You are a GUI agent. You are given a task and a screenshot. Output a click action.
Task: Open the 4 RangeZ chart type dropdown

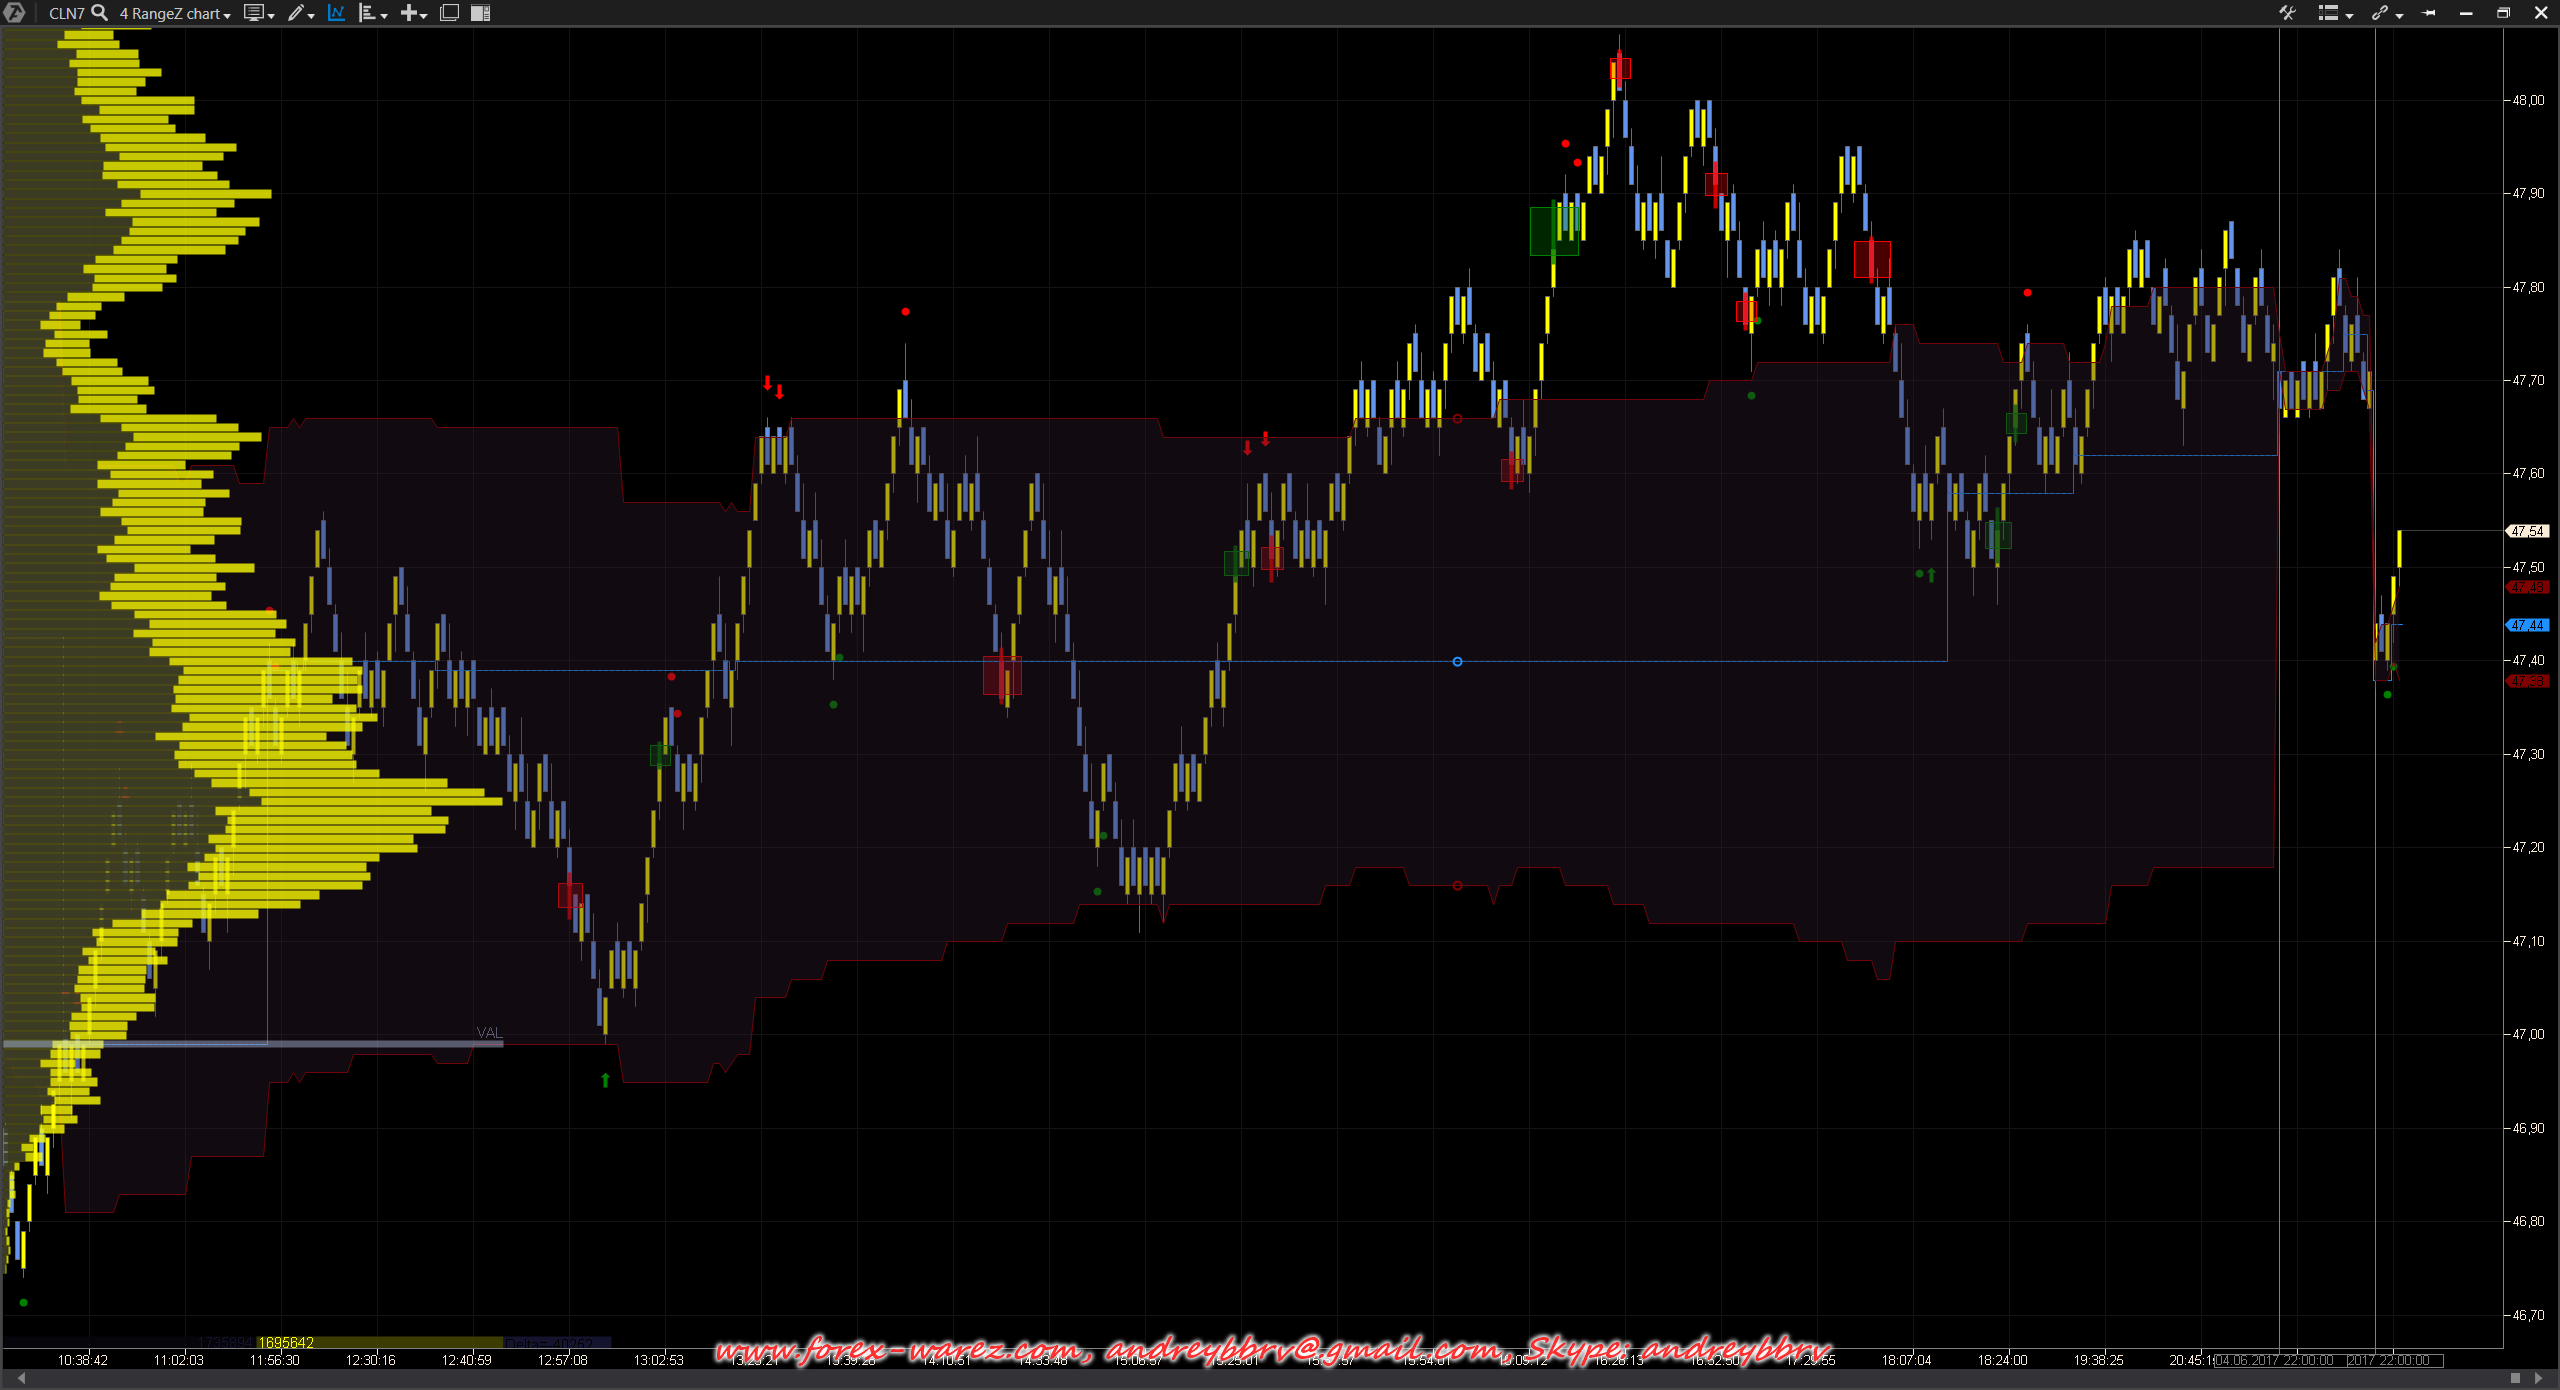click(x=175, y=14)
